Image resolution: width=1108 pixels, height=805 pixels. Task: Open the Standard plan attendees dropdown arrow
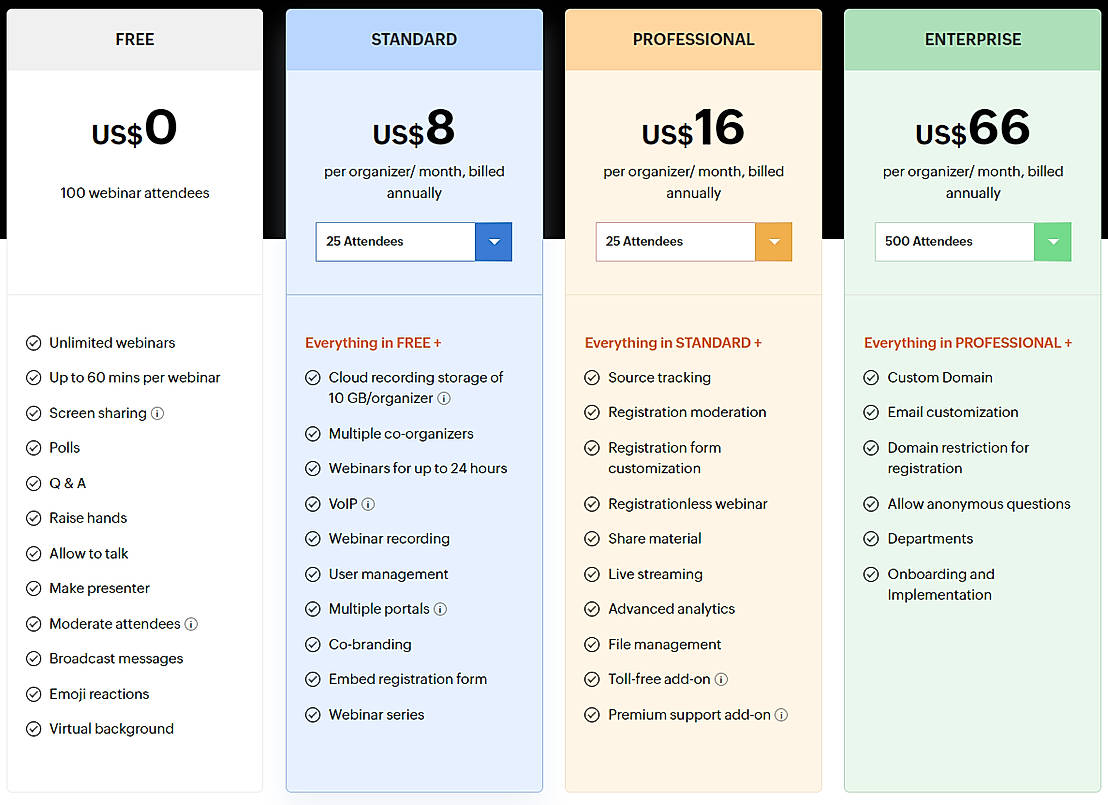click(x=494, y=242)
